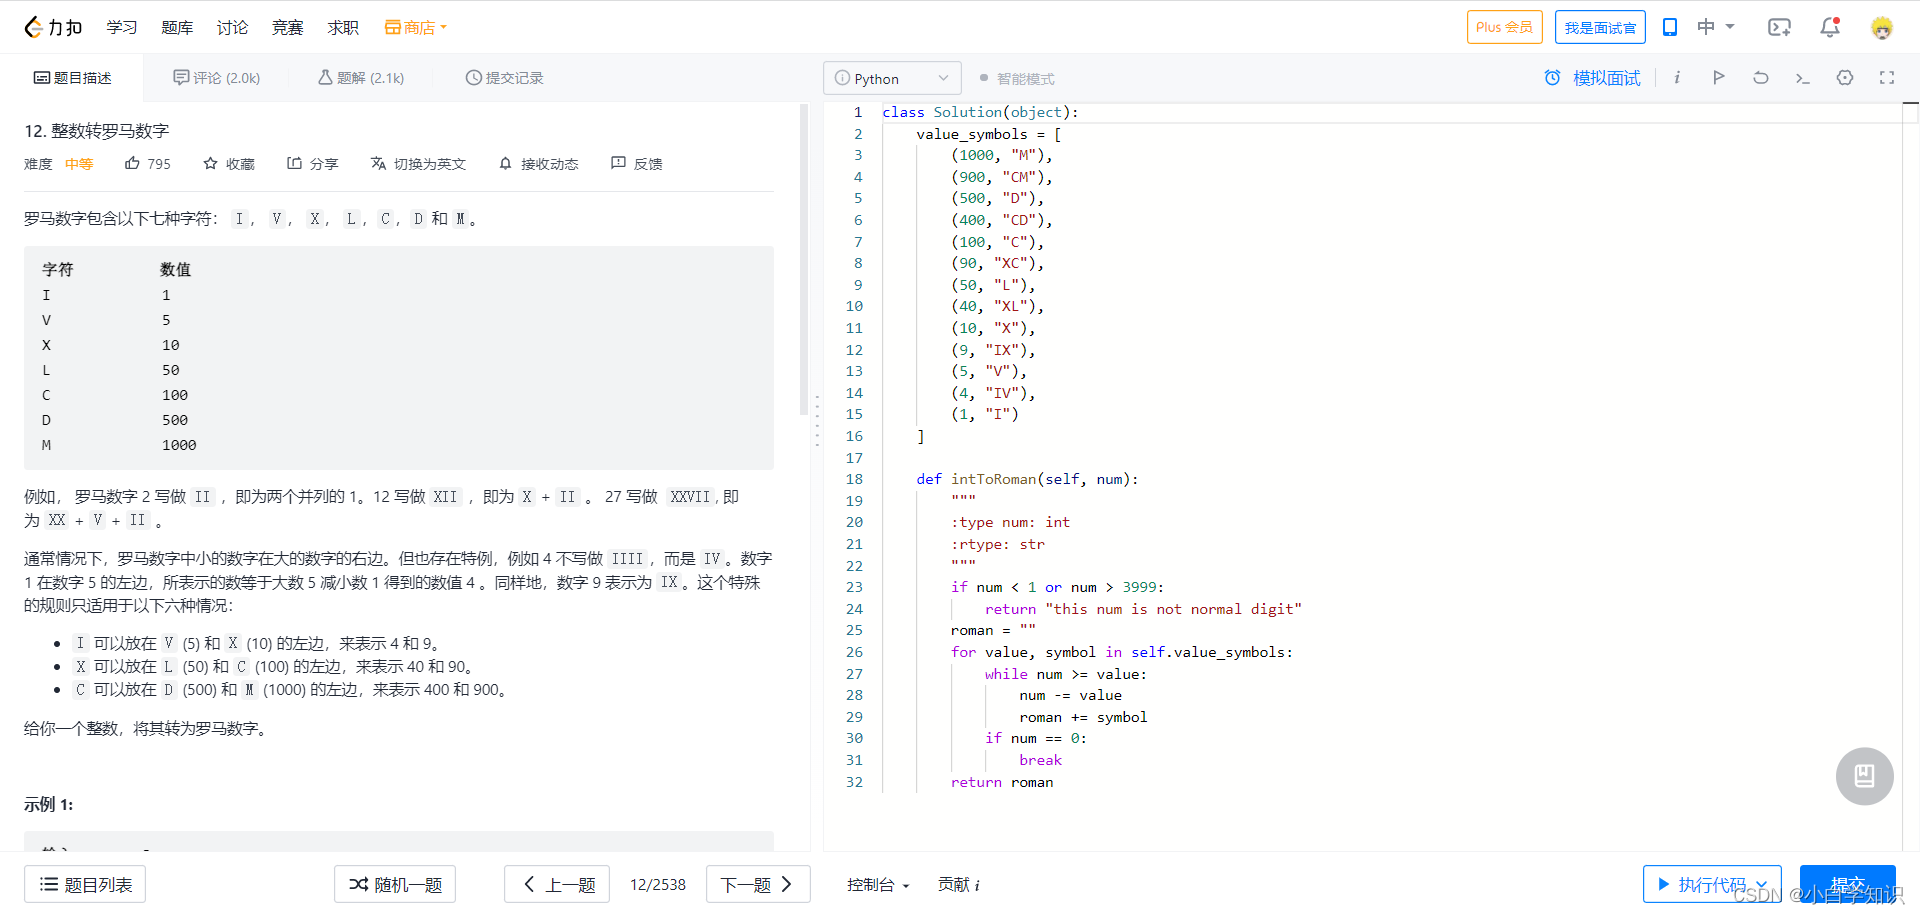This screenshot has height=914, width=1920.
Task: Expand the 中 language selector
Action: tap(1715, 27)
